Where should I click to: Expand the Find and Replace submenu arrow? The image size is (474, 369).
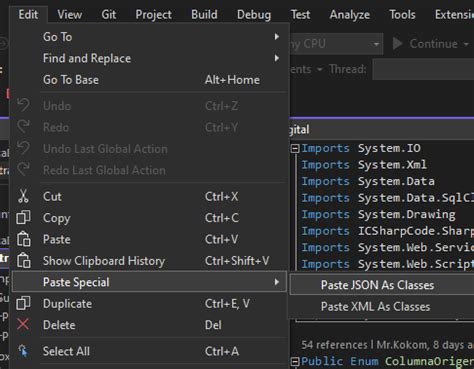[277, 58]
